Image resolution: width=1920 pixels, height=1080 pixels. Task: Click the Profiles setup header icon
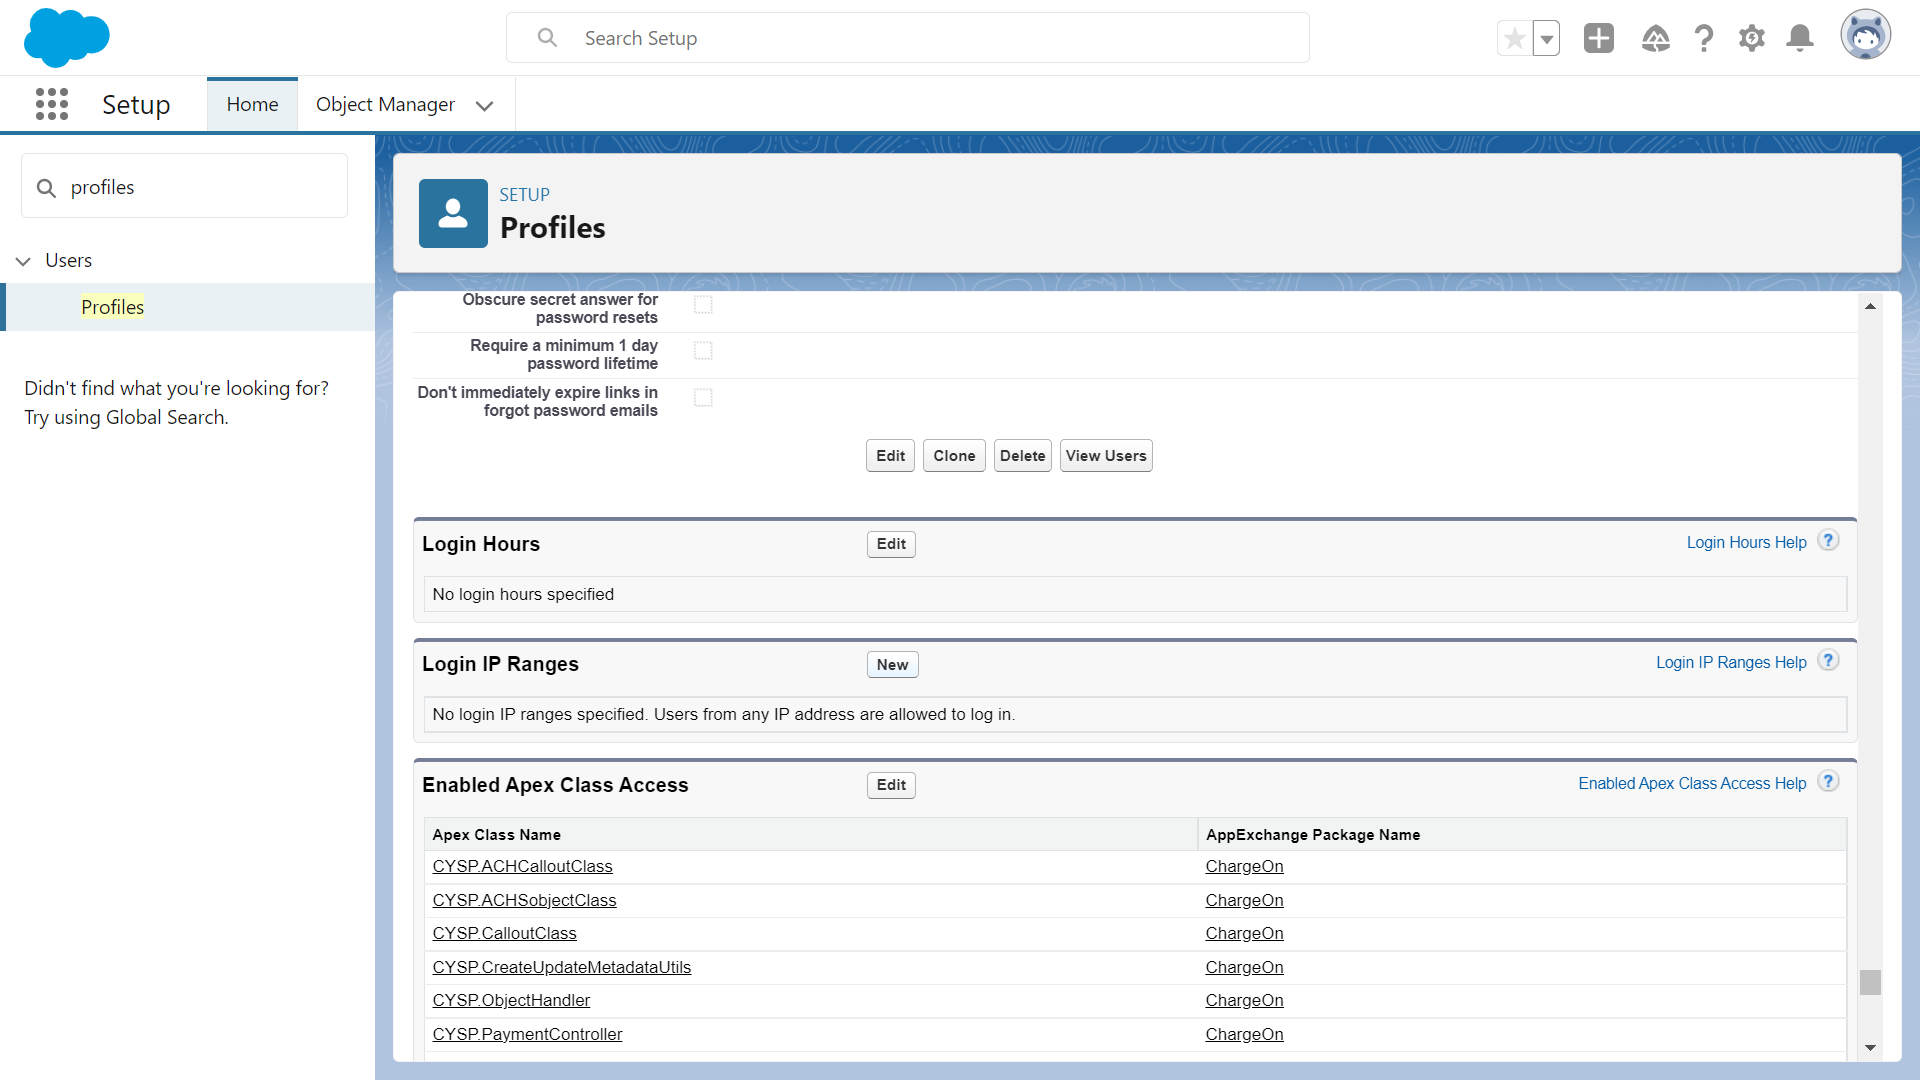click(x=453, y=213)
